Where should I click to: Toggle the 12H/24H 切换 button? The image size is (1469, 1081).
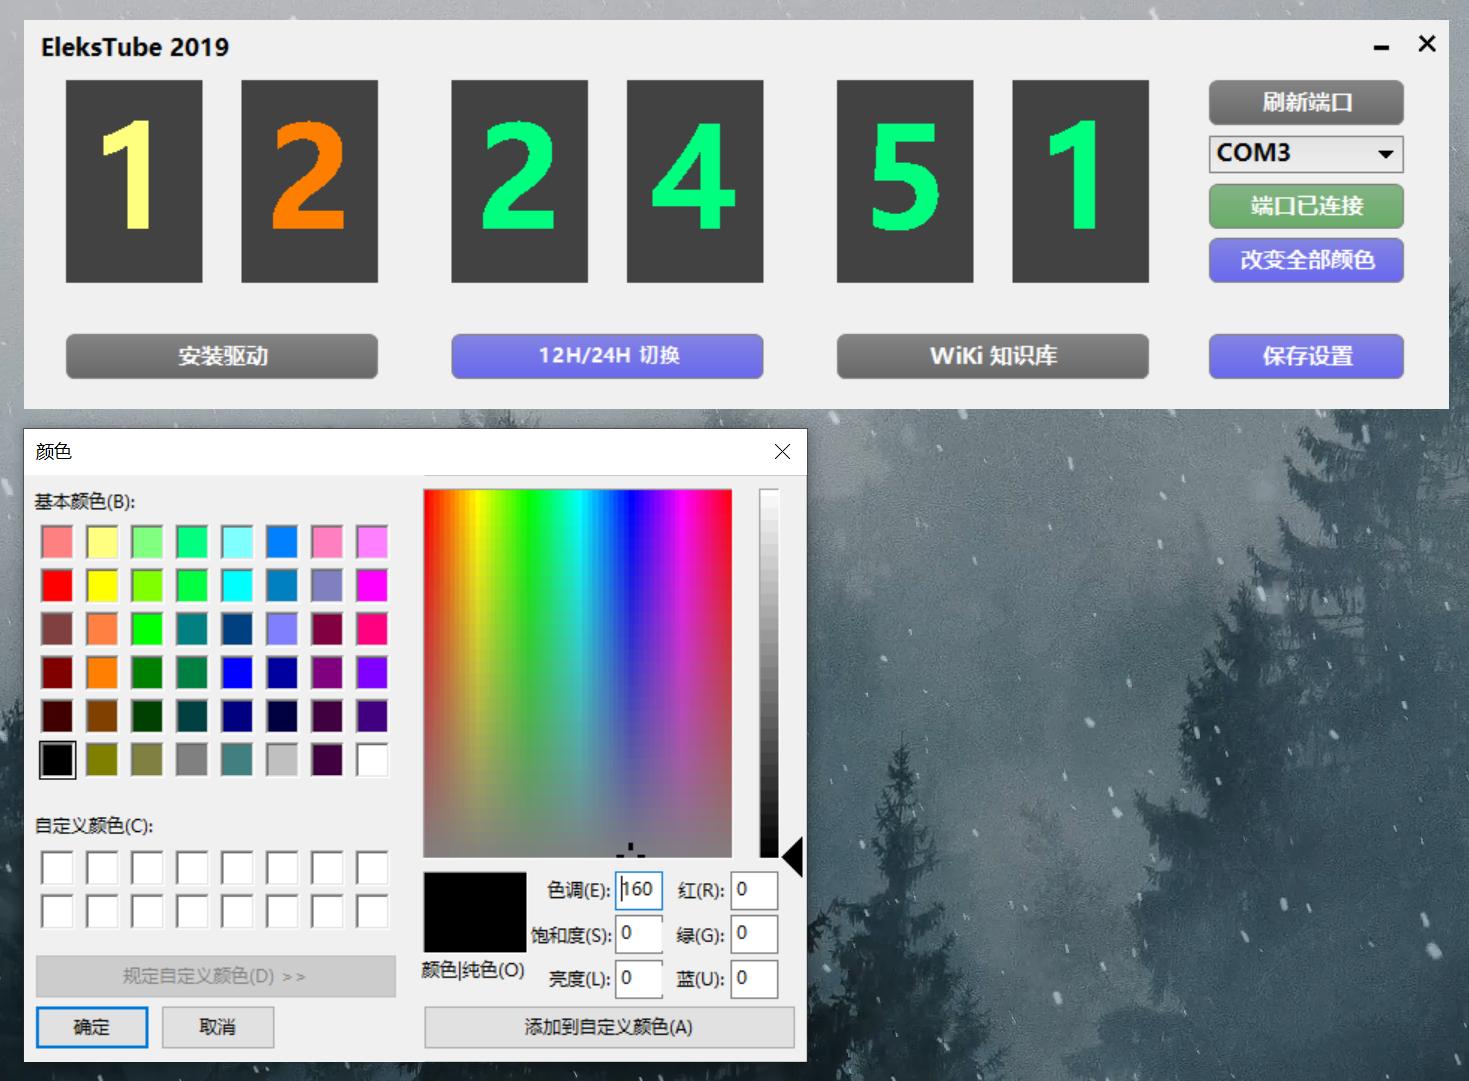607,356
